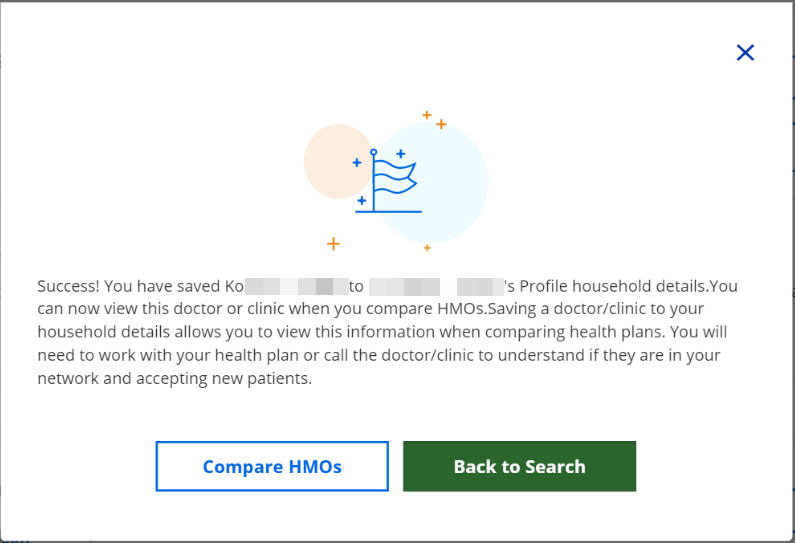
Task: Click the blue plus sign above the flag
Action: (400, 154)
